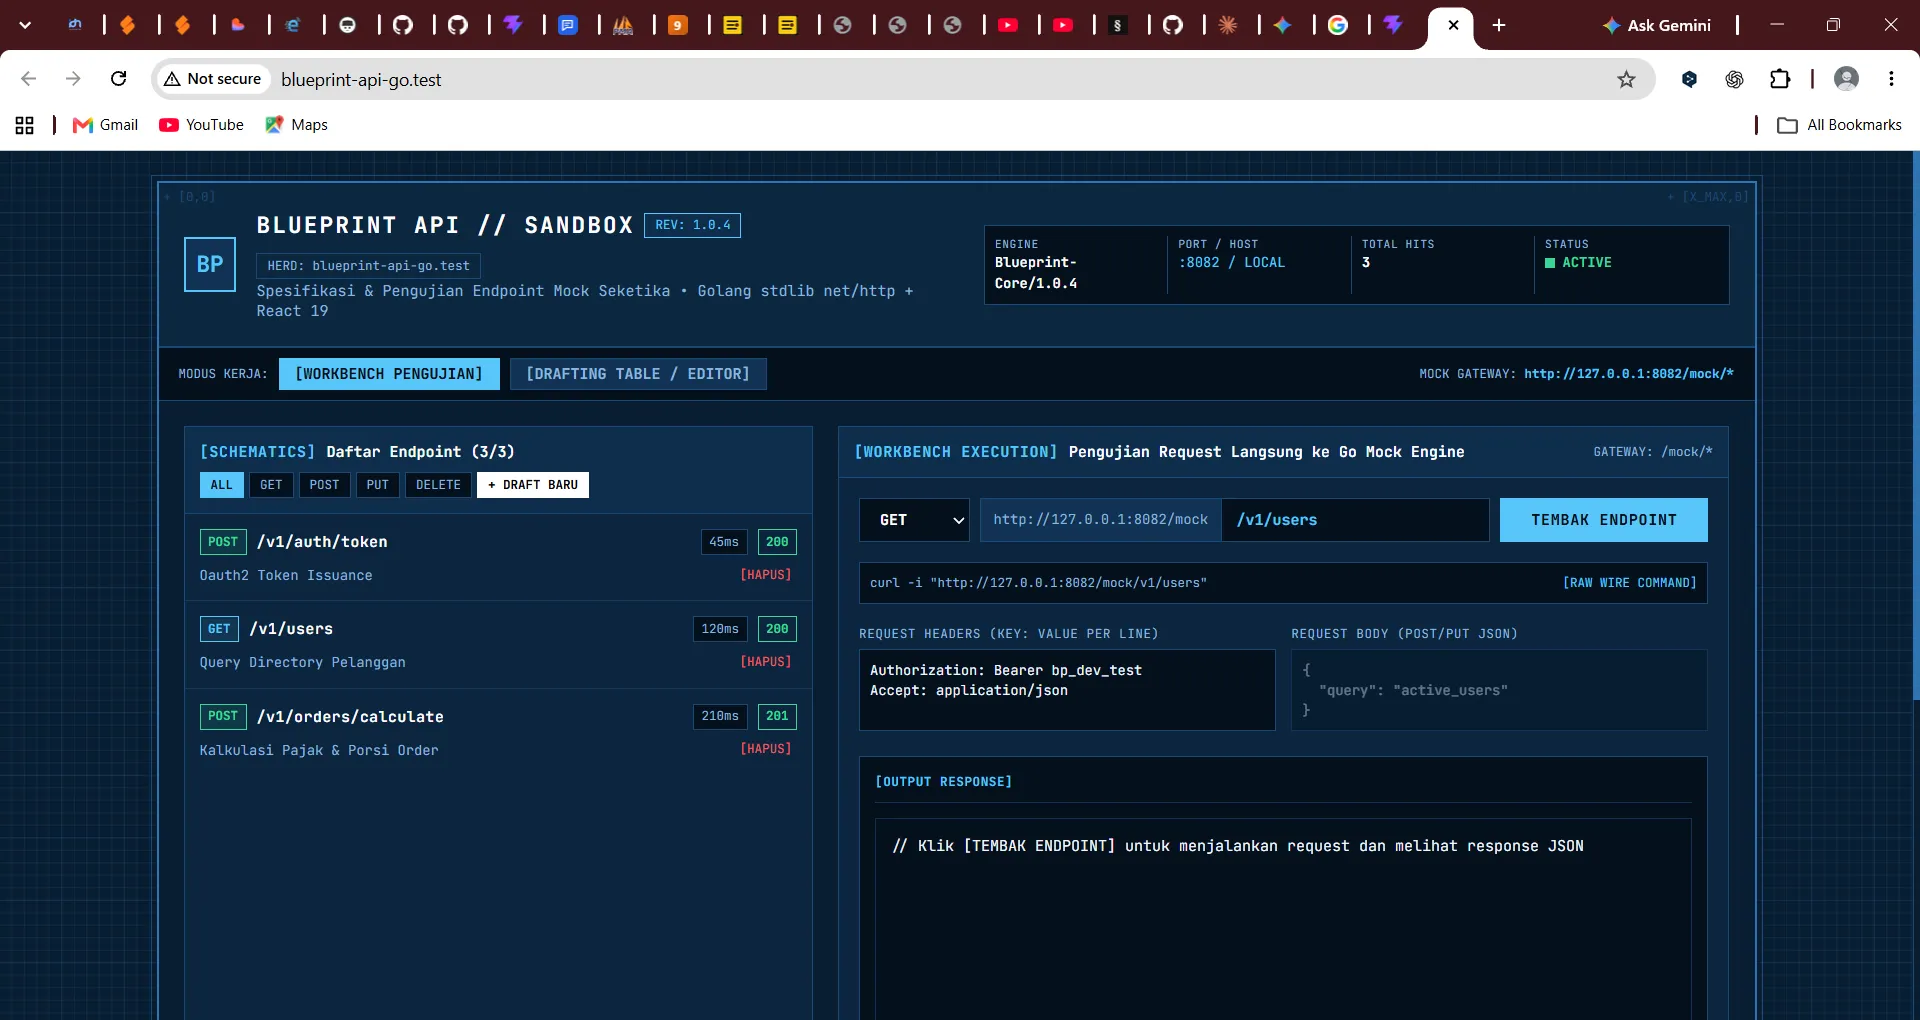Click the TEMBAK ENDPOINT button

pos(1604,520)
